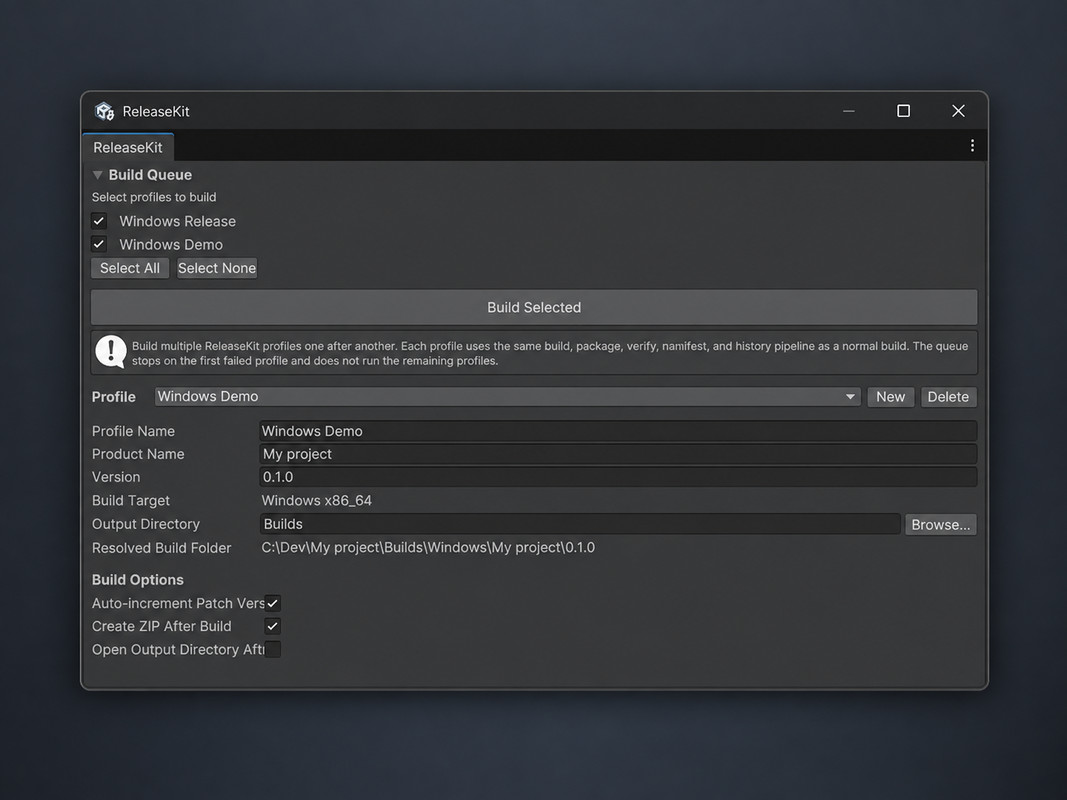Edit the Profile Name input field
The image size is (1067, 800).
tap(618, 431)
